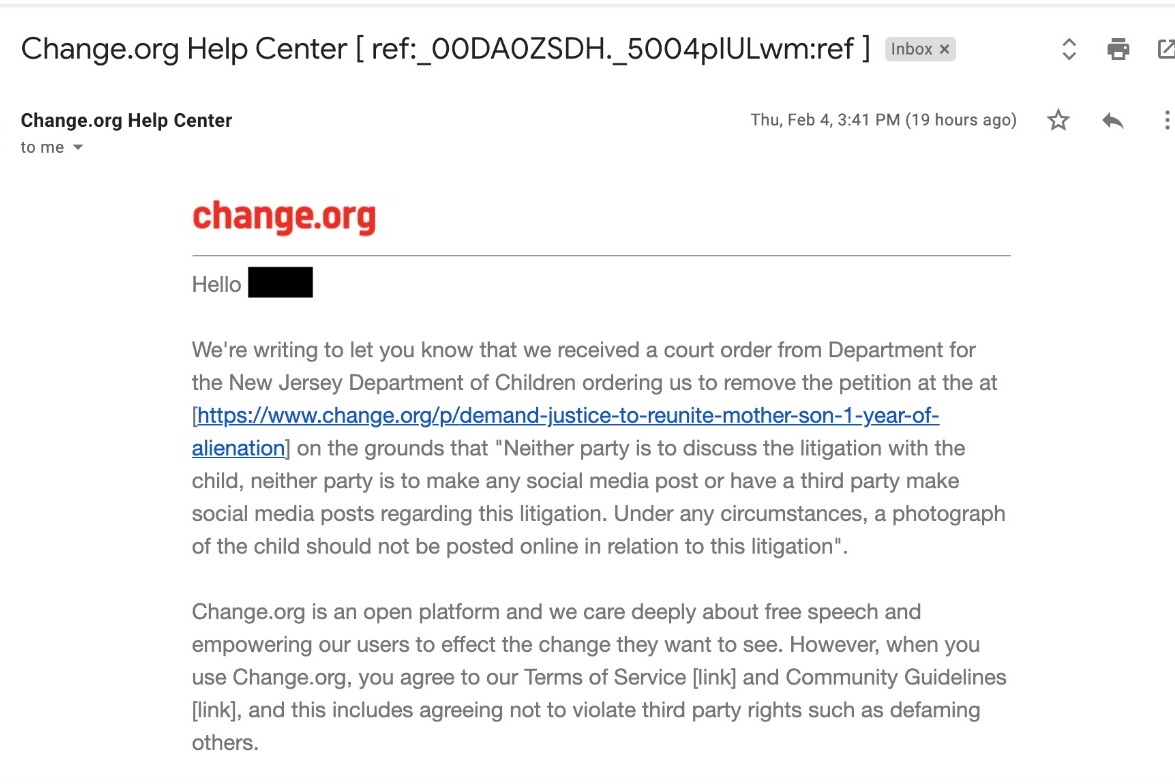Click the red change.org logo
Viewport: 1175px width, 784px height.
[x=284, y=217]
